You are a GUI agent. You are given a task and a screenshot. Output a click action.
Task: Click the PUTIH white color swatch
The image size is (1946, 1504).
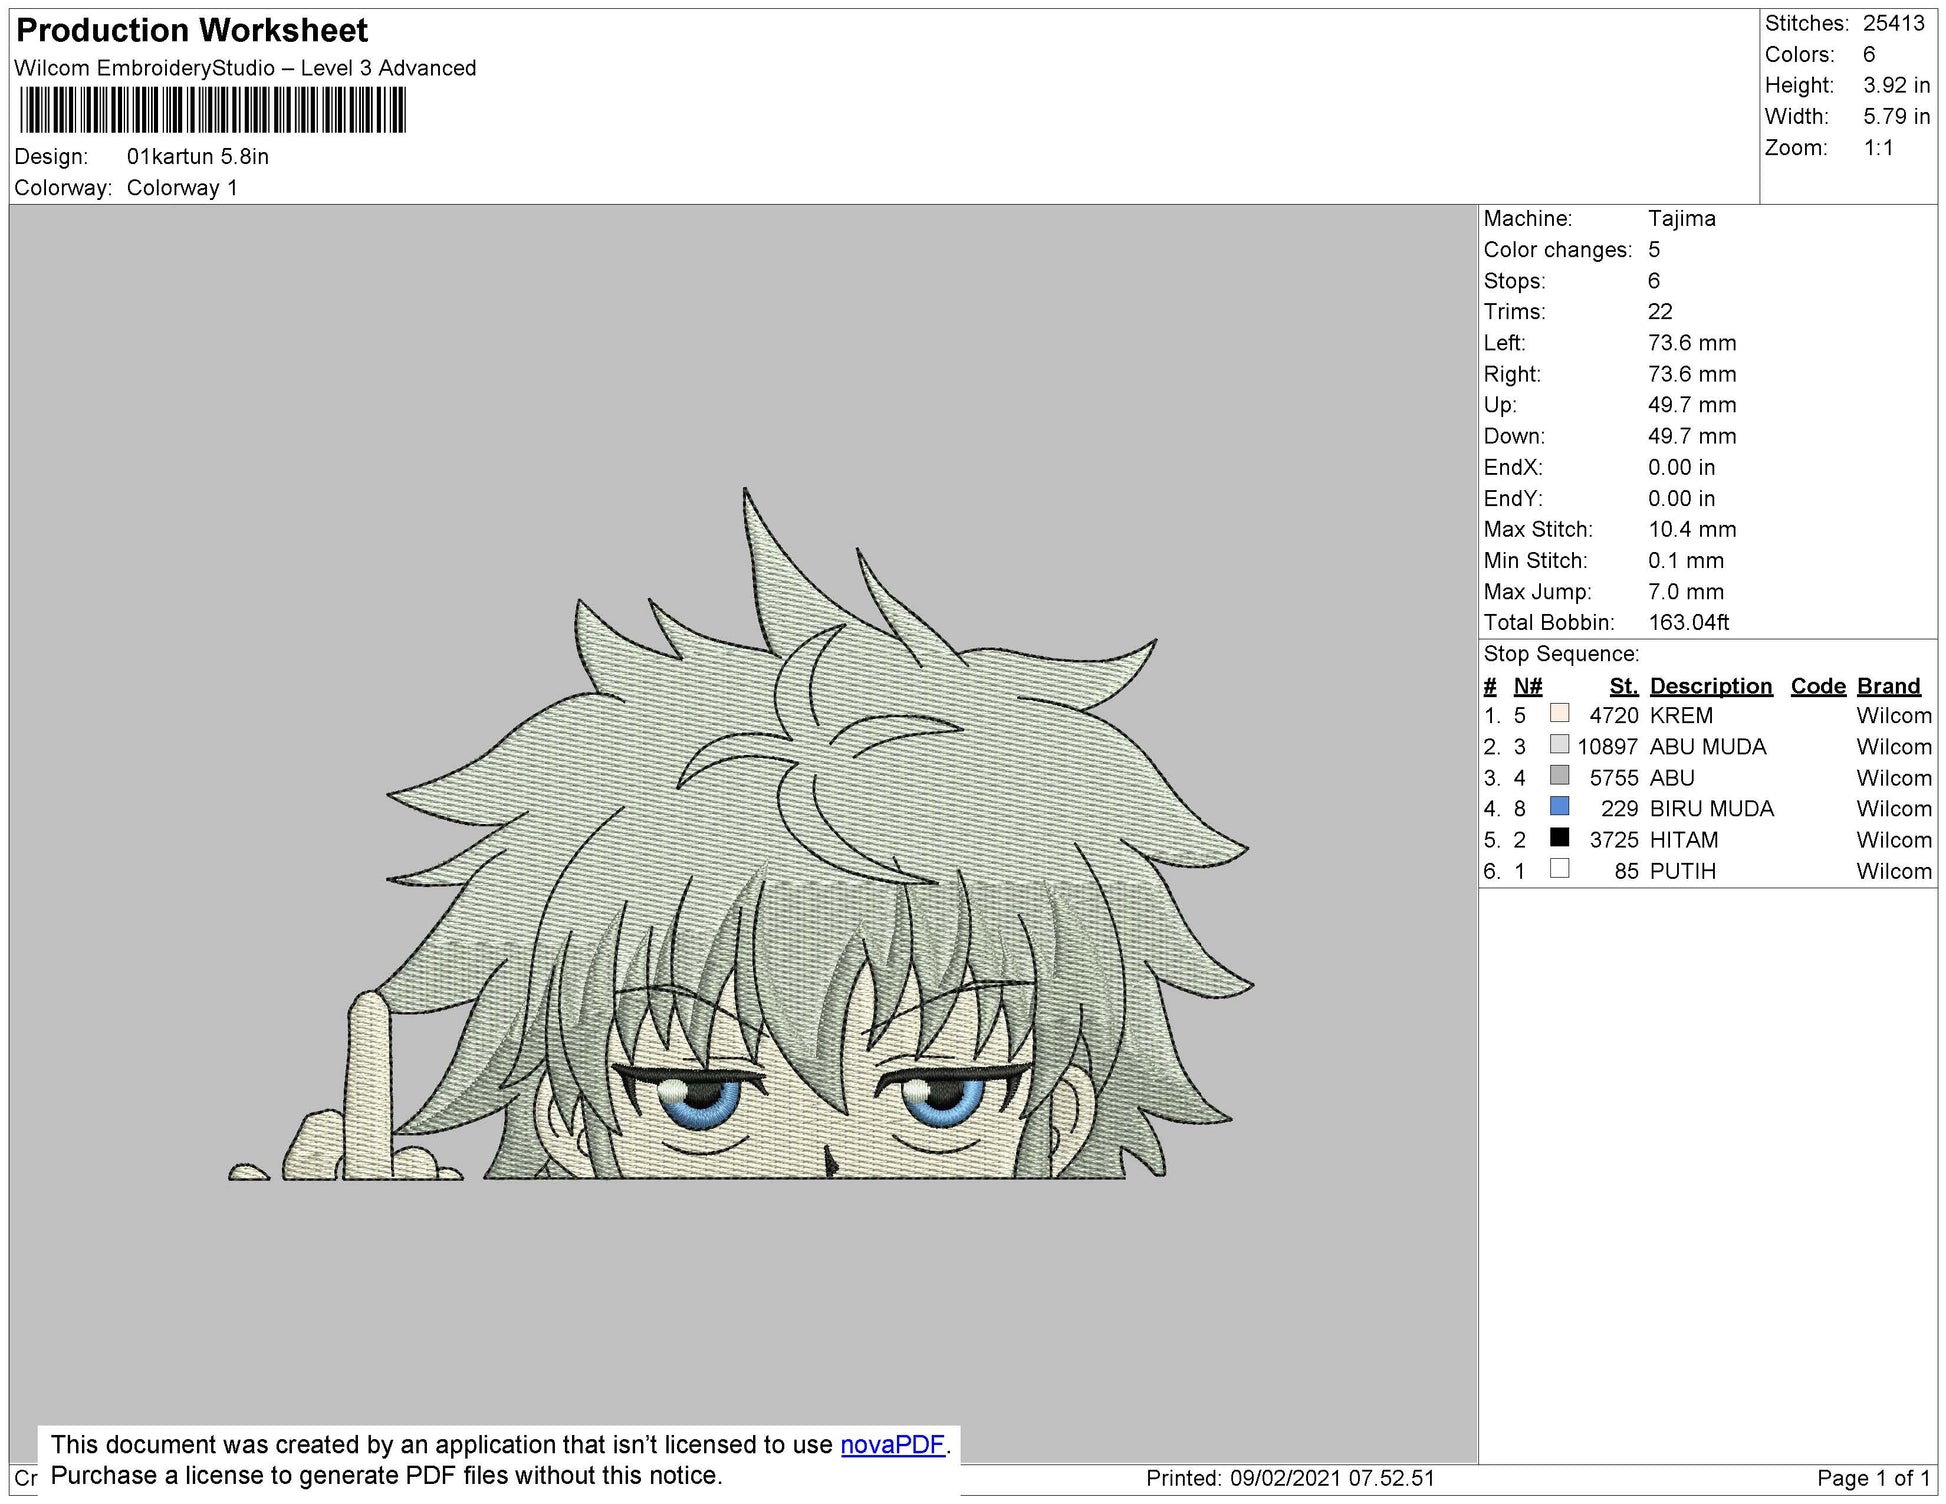(x=1559, y=868)
